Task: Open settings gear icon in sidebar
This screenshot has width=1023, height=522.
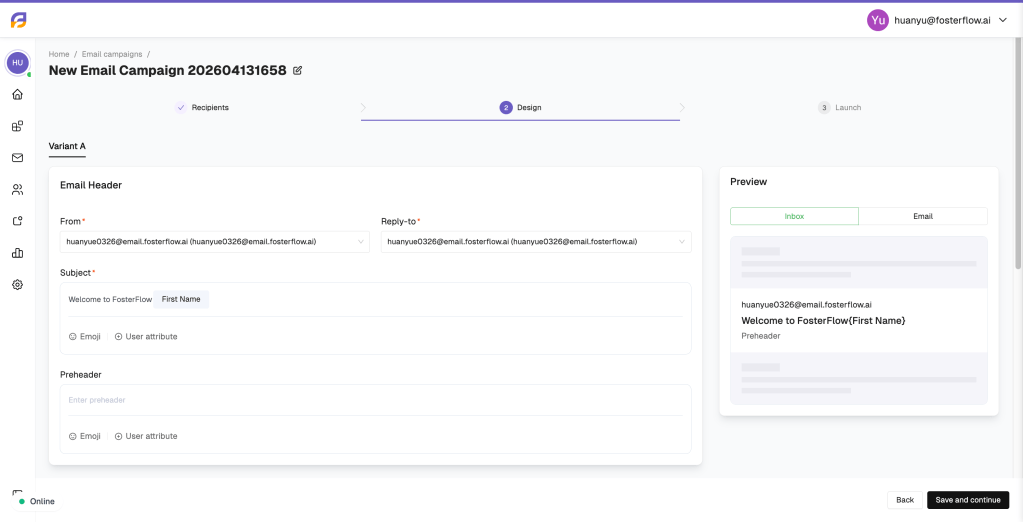Action: click(x=18, y=284)
